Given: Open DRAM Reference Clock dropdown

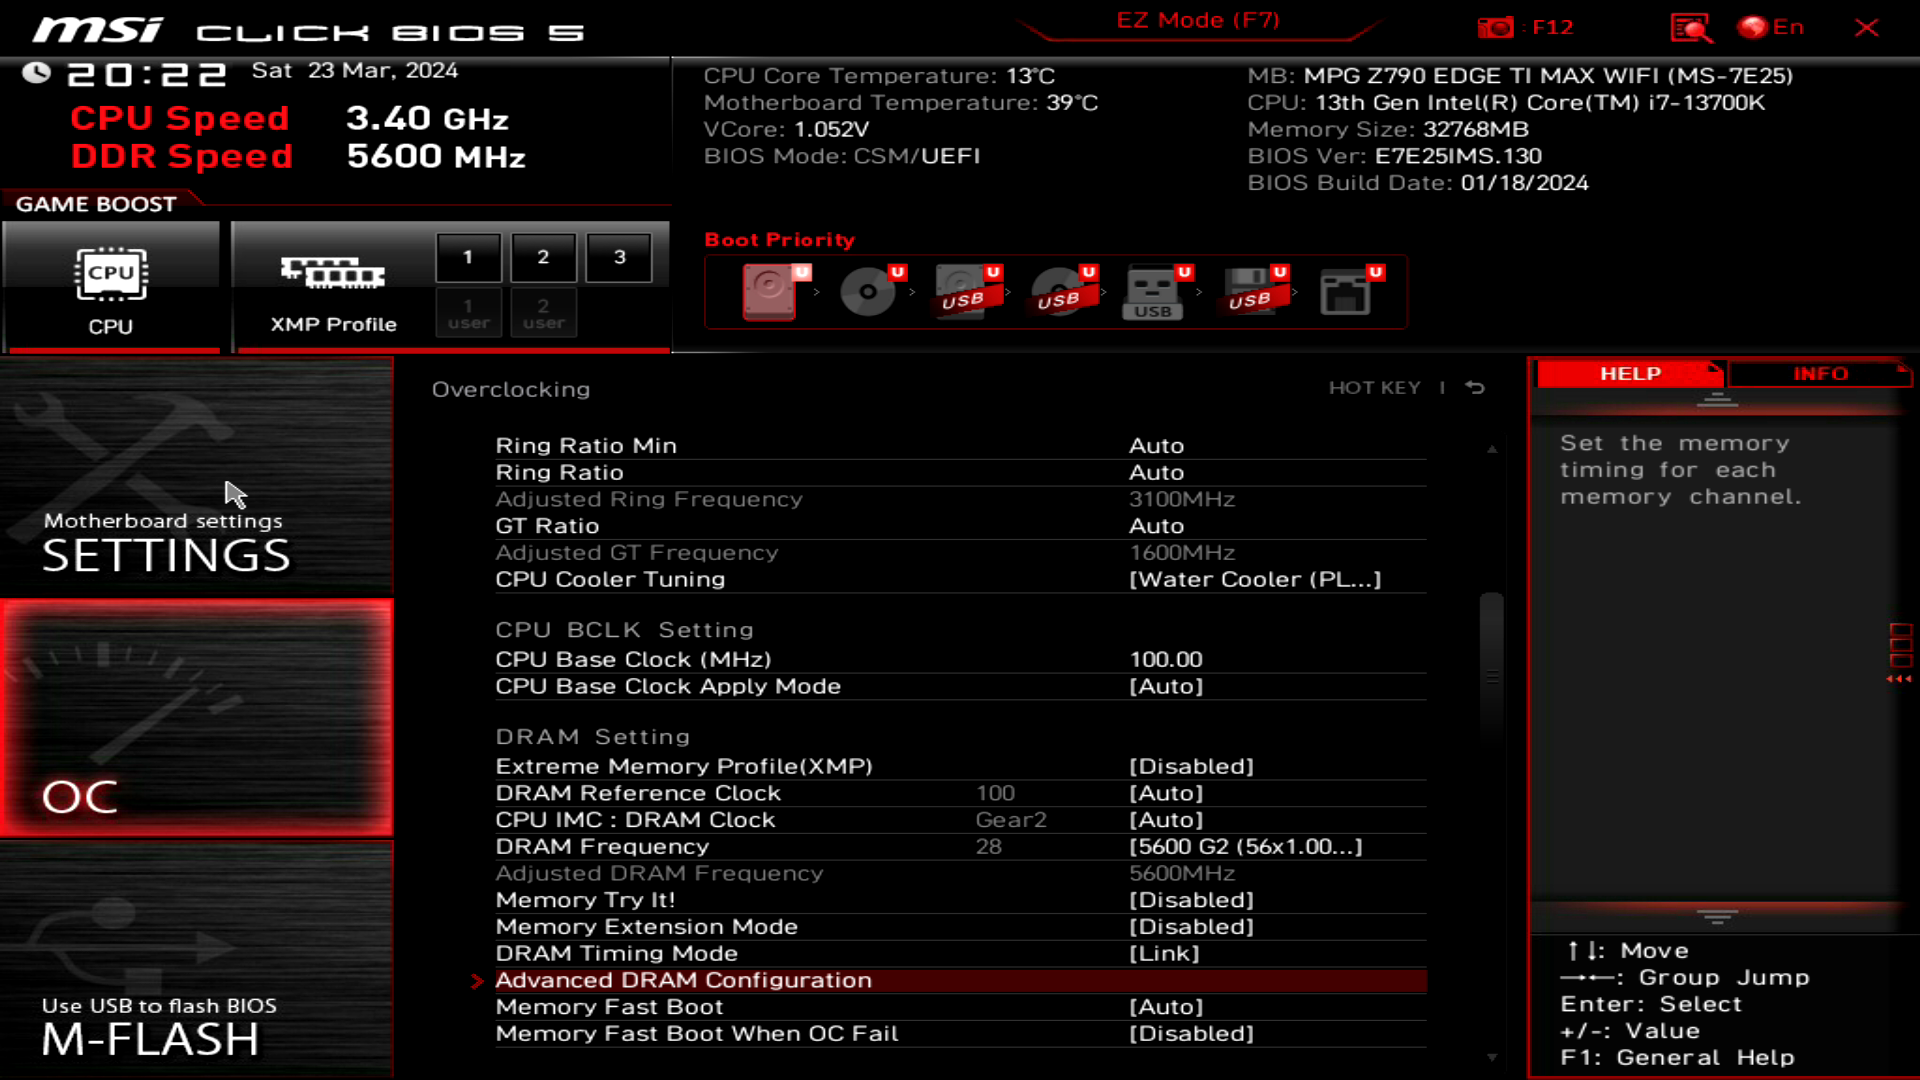Looking at the screenshot, I should tap(1166, 794).
